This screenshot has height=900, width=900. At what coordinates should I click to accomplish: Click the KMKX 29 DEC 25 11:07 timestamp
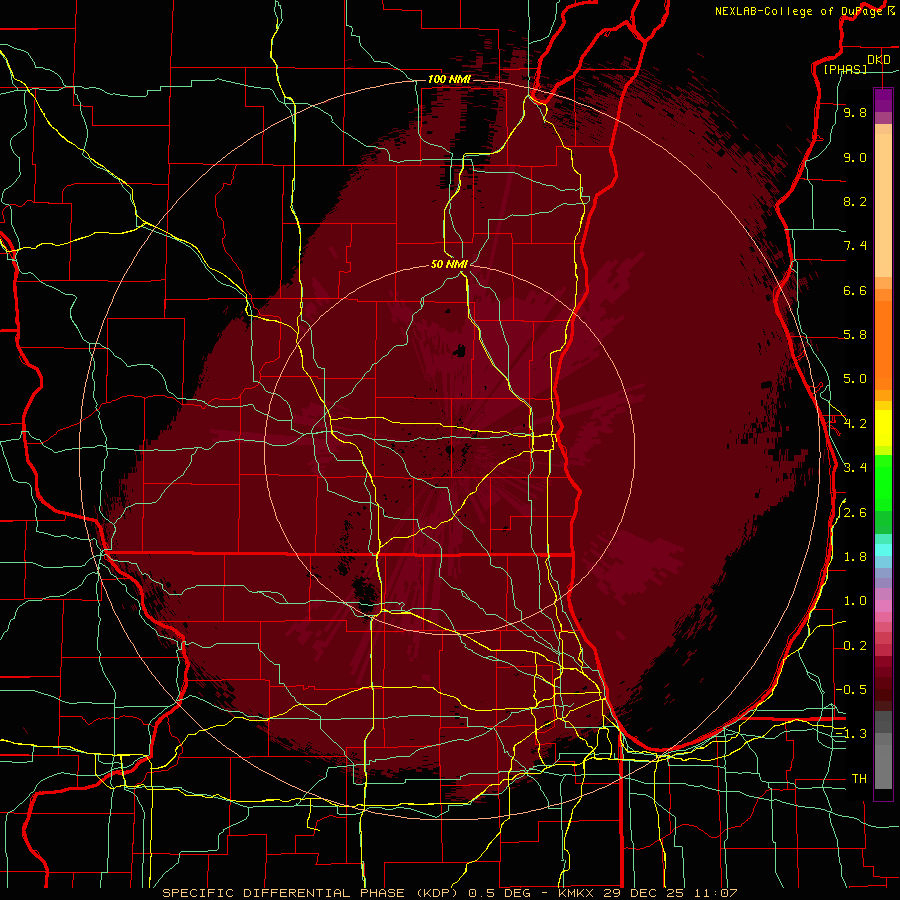[647, 893]
